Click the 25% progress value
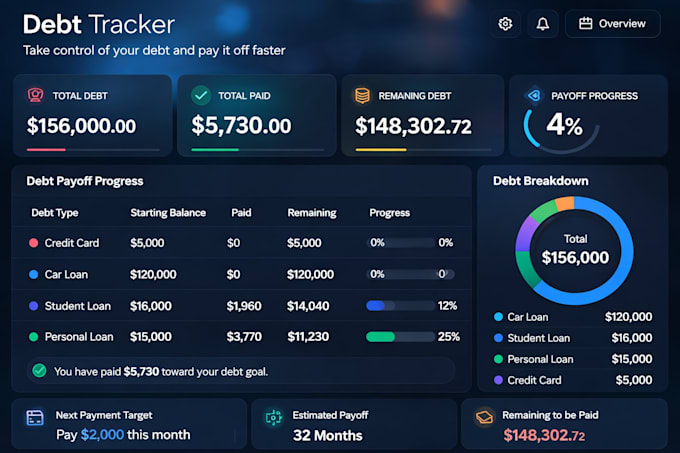Screen dimensions: 680x453 (448, 337)
